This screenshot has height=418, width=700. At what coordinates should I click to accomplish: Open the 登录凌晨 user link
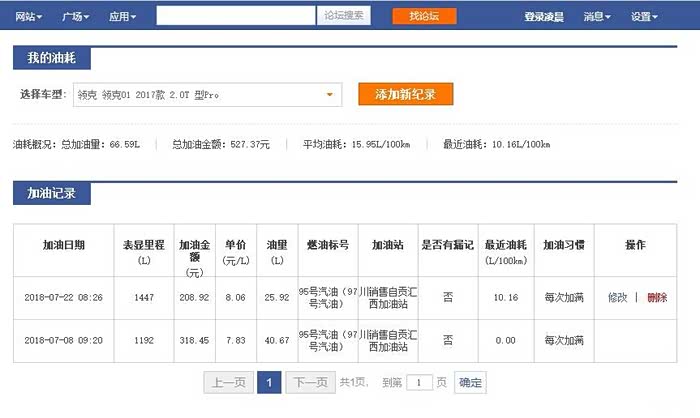coord(543,17)
